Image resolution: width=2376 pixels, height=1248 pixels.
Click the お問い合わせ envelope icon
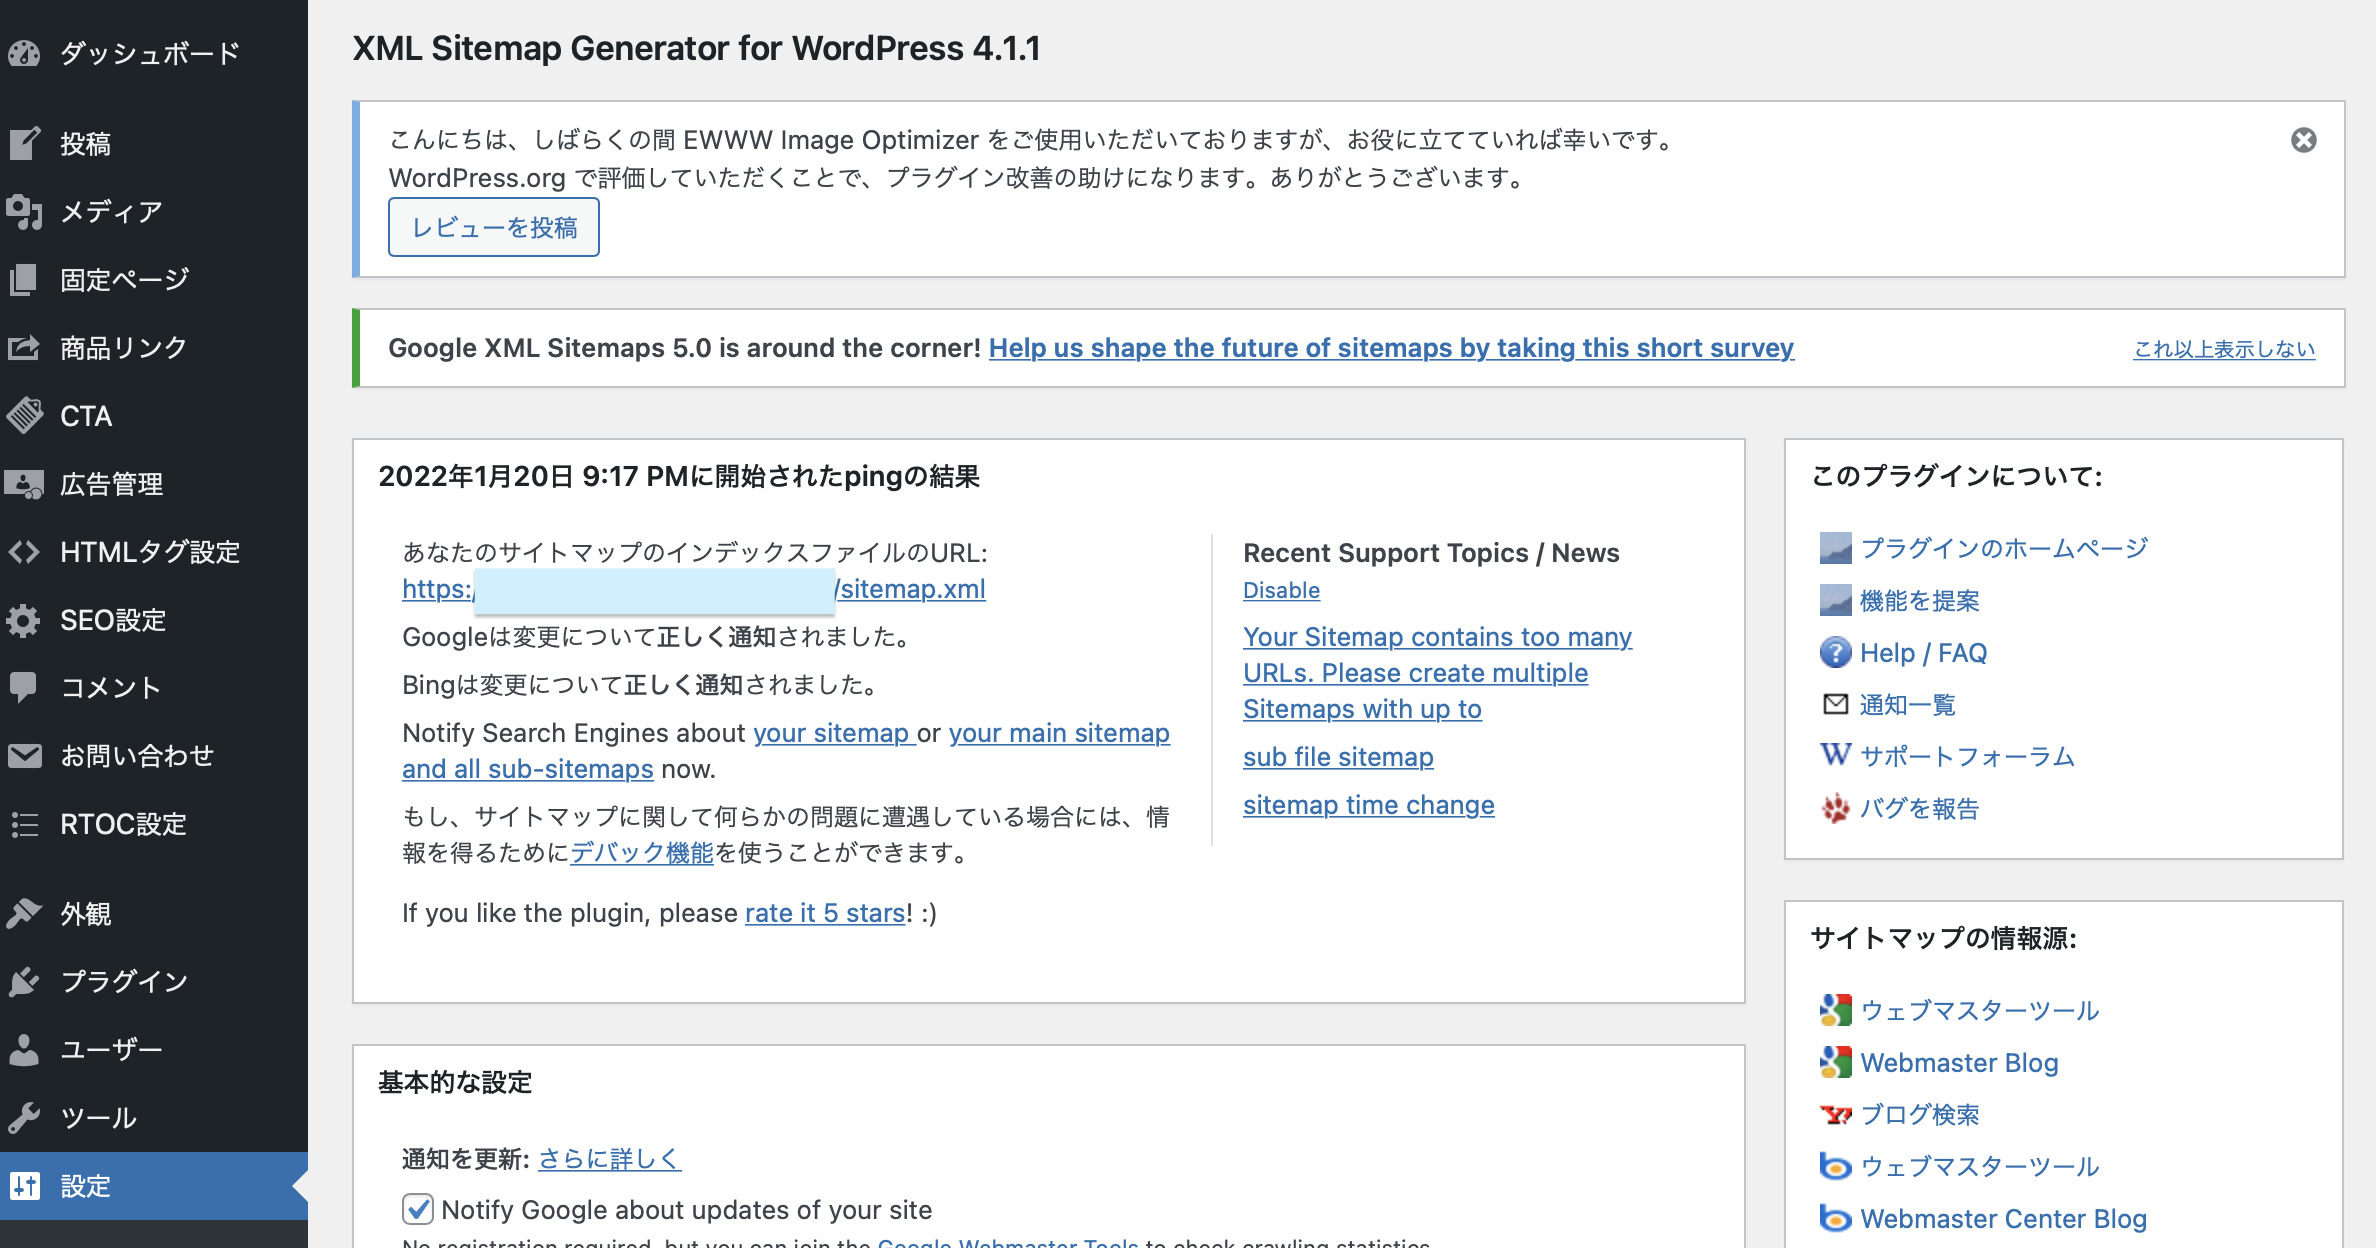click(x=24, y=755)
